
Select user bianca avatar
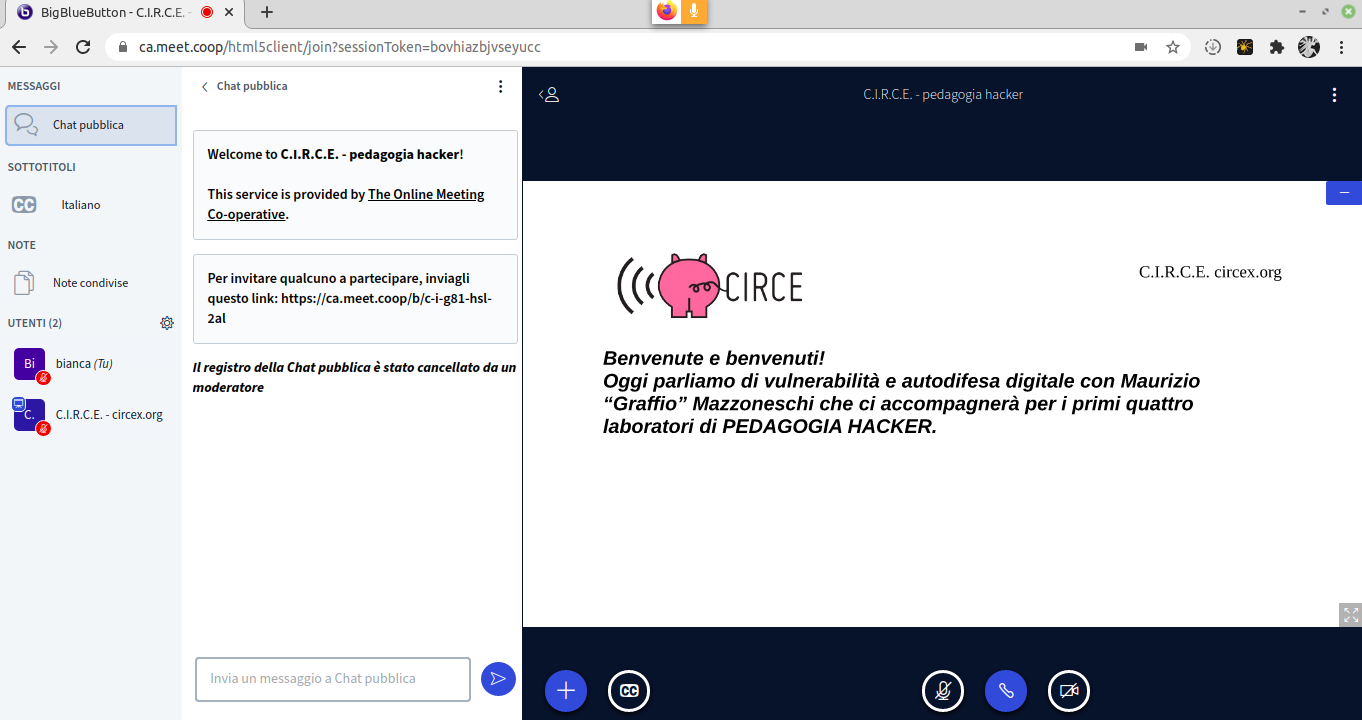29,364
